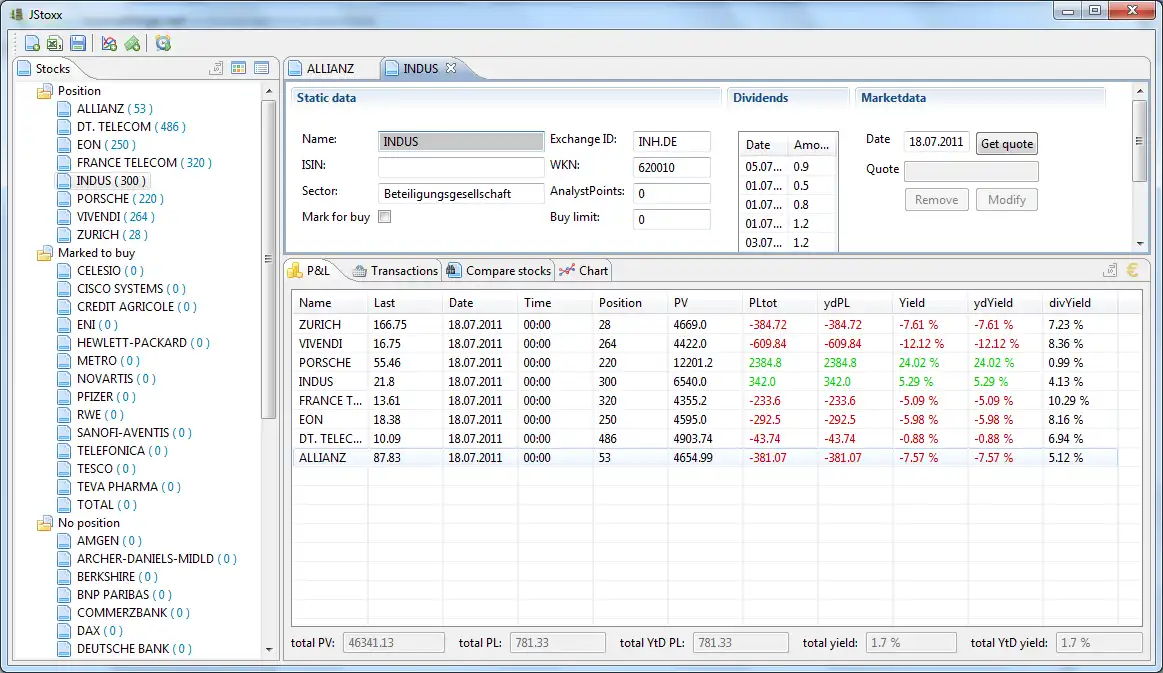Click the WKN field 620010

(x=671, y=168)
